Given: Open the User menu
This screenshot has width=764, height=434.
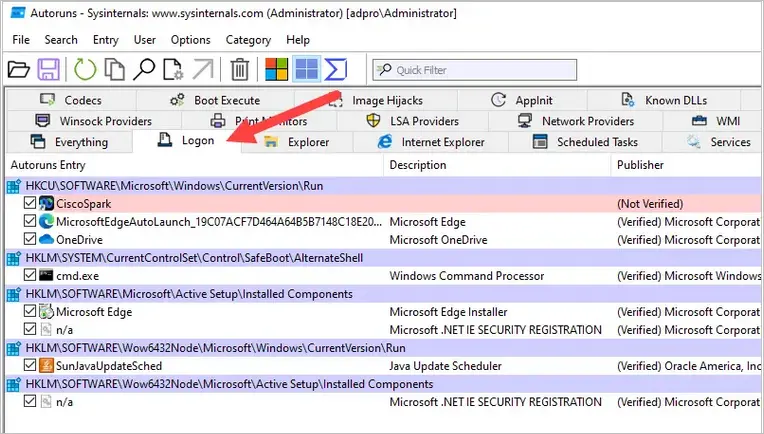Looking at the screenshot, I should coord(145,40).
